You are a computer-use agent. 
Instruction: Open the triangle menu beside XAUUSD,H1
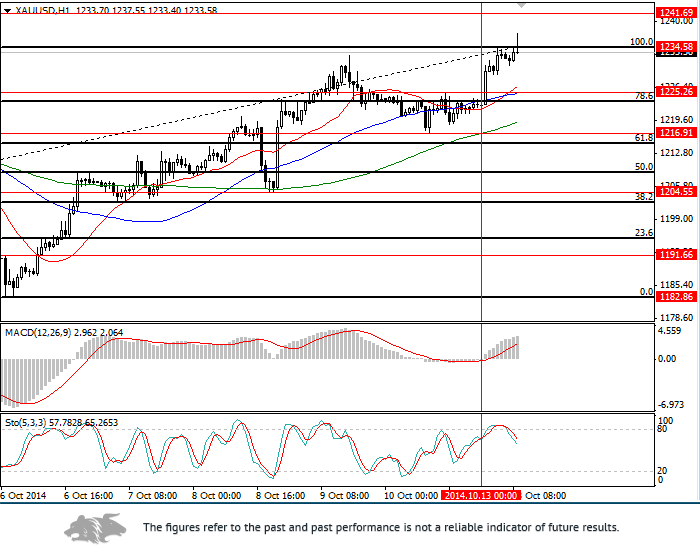click(7, 11)
